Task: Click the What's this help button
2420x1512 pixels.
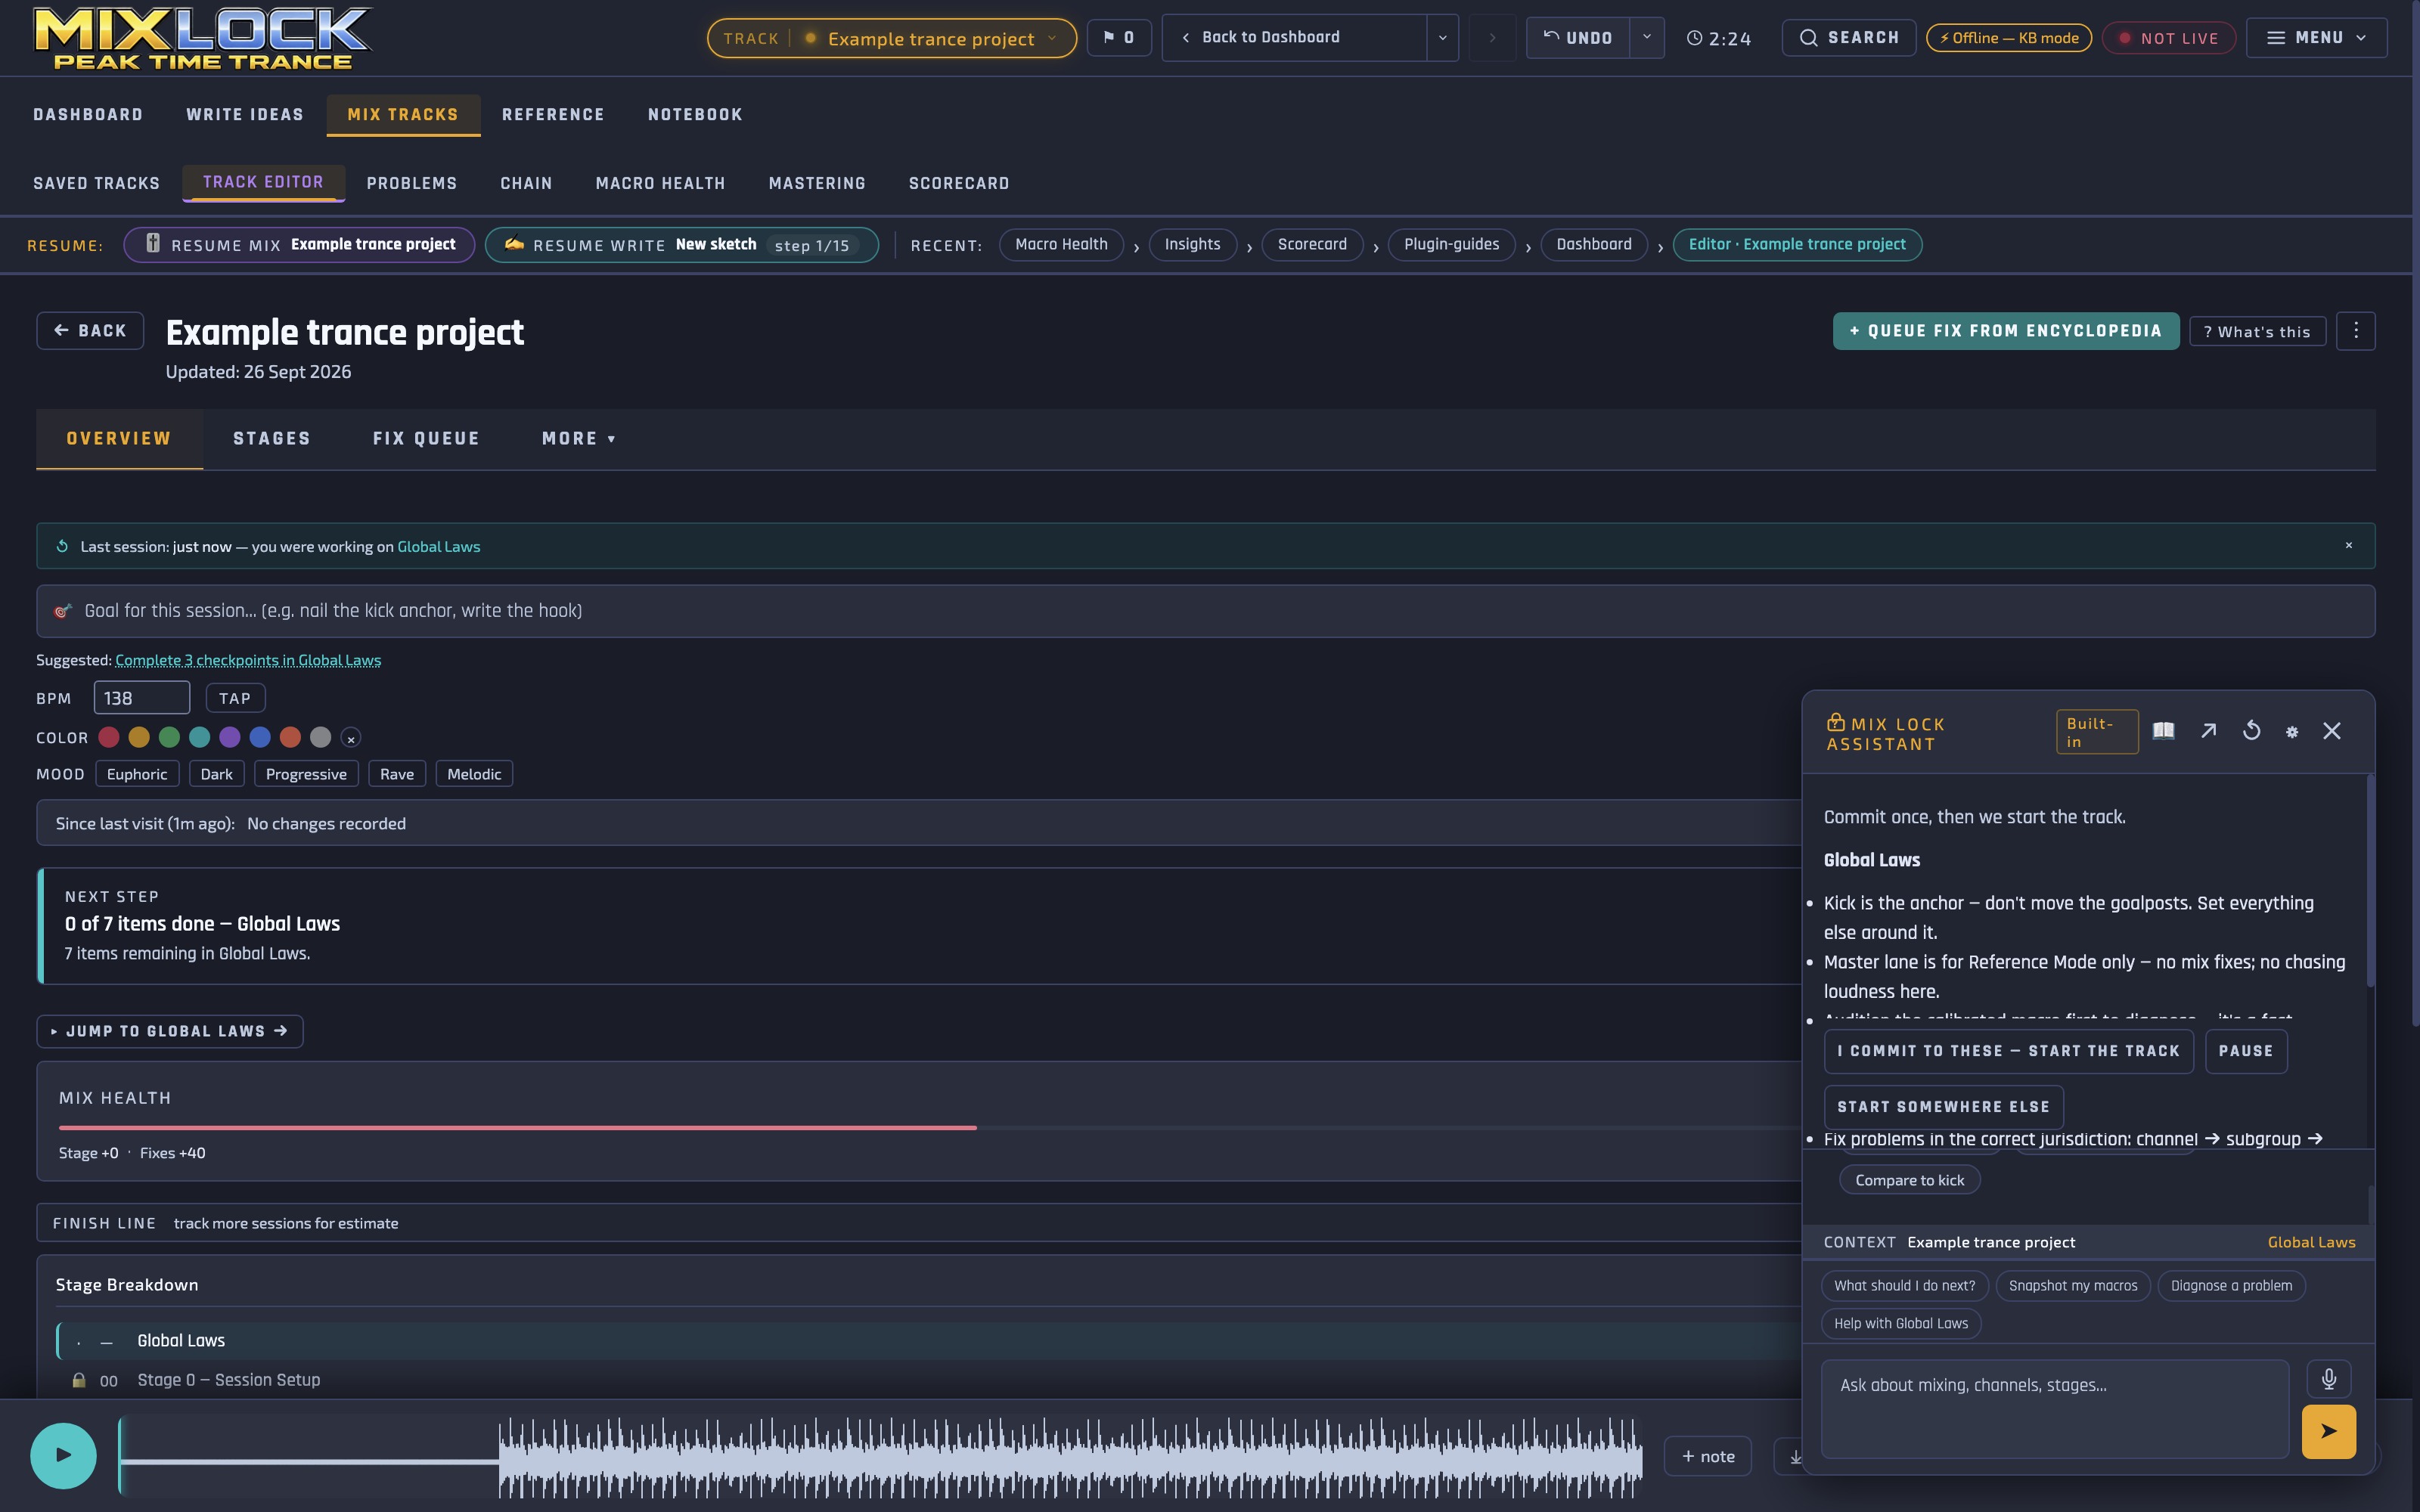Action: point(2257,331)
